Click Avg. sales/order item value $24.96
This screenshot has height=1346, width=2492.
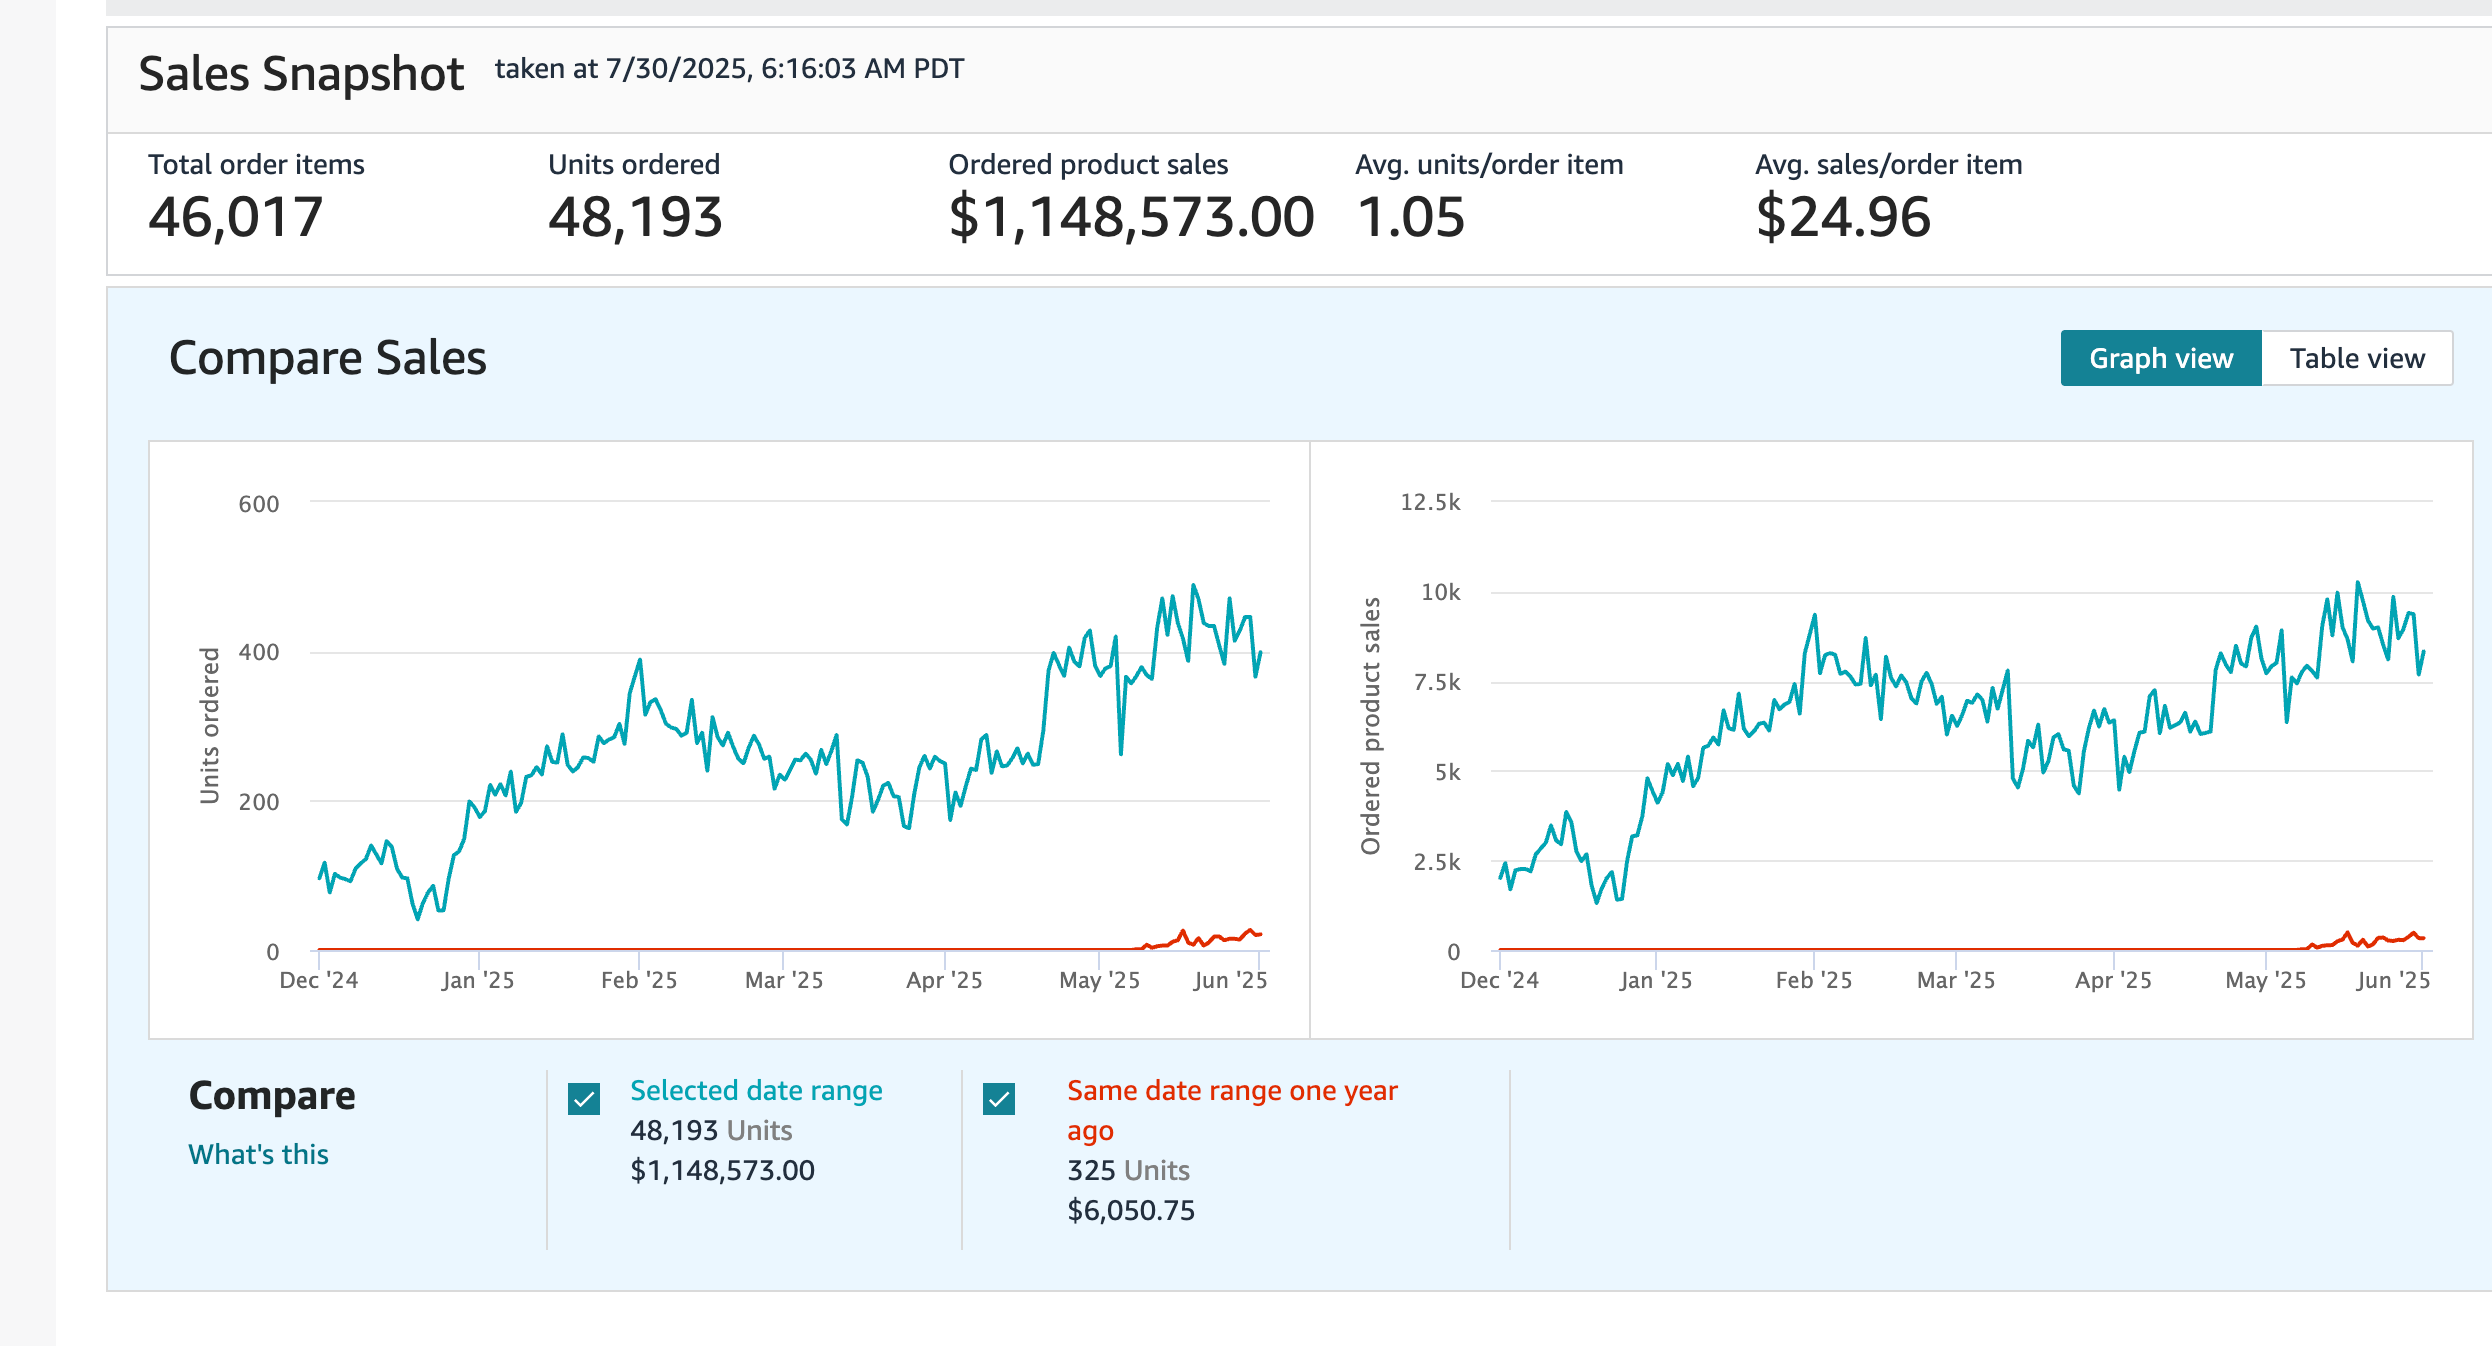pos(1843,217)
